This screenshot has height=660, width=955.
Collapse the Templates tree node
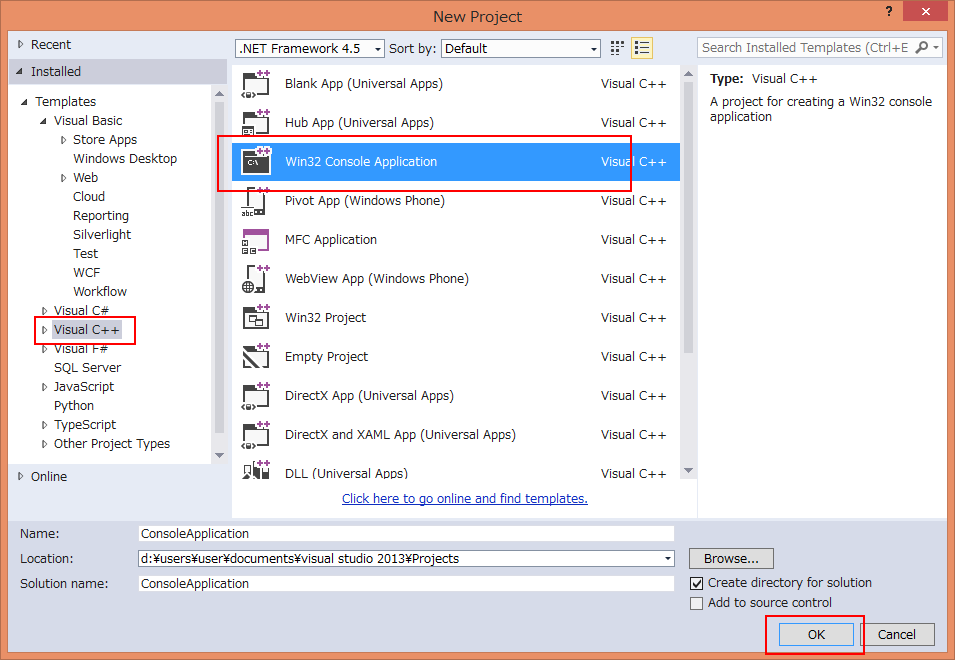[x=24, y=102]
